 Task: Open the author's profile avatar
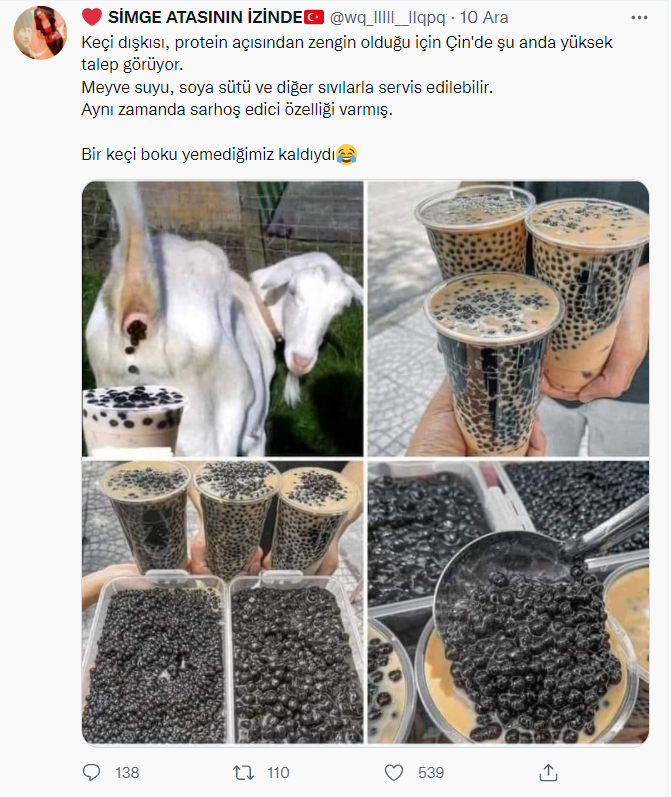[40, 33]
